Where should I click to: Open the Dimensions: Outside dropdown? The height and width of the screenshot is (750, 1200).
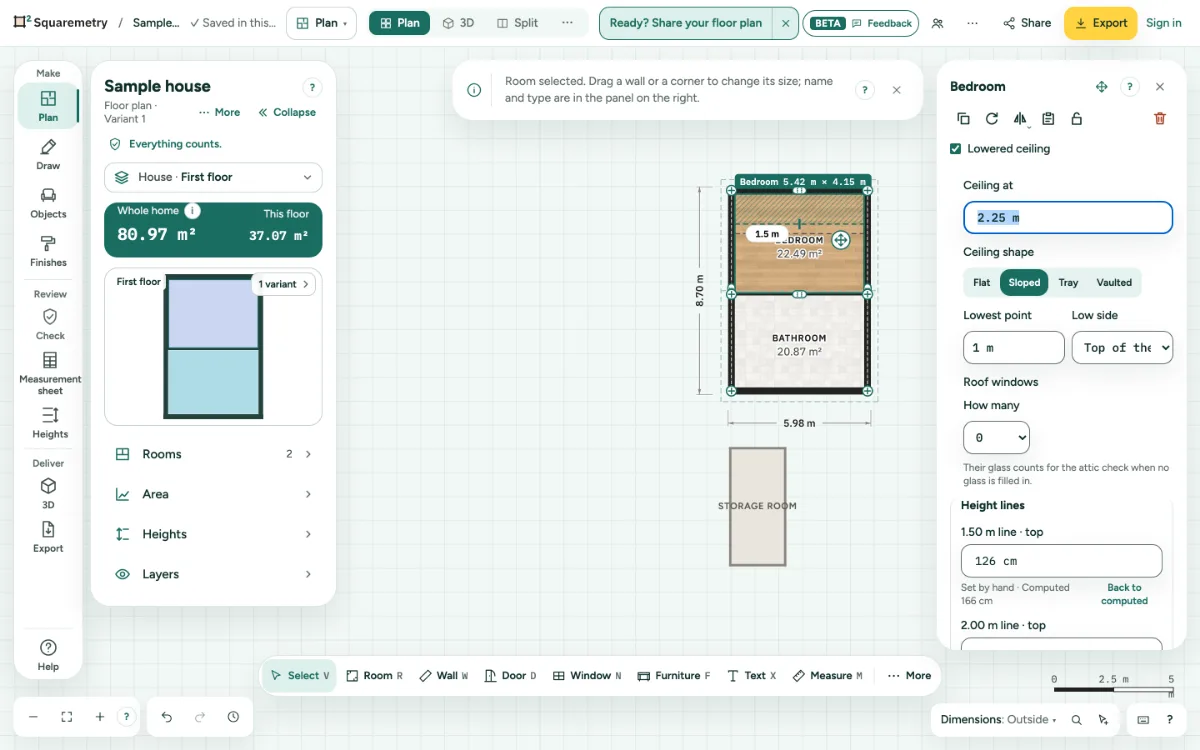pyautogui.click(x=998, y=719)
